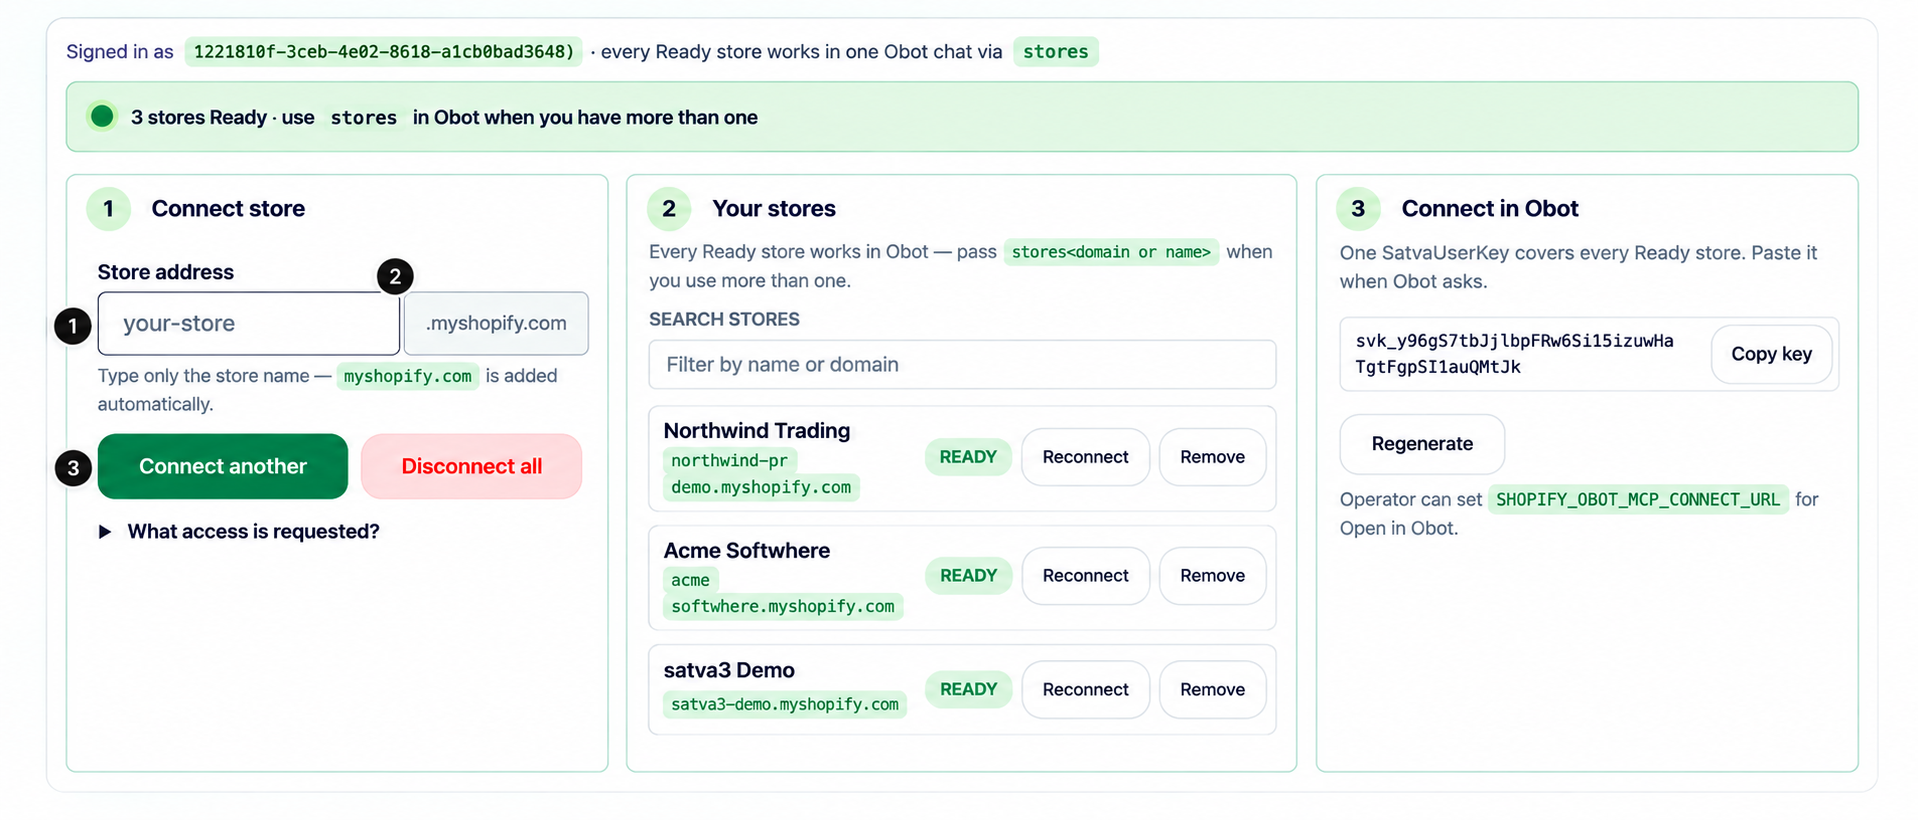Click the Your stores heading
The image size is (1918, 820).
click(774, 208)
